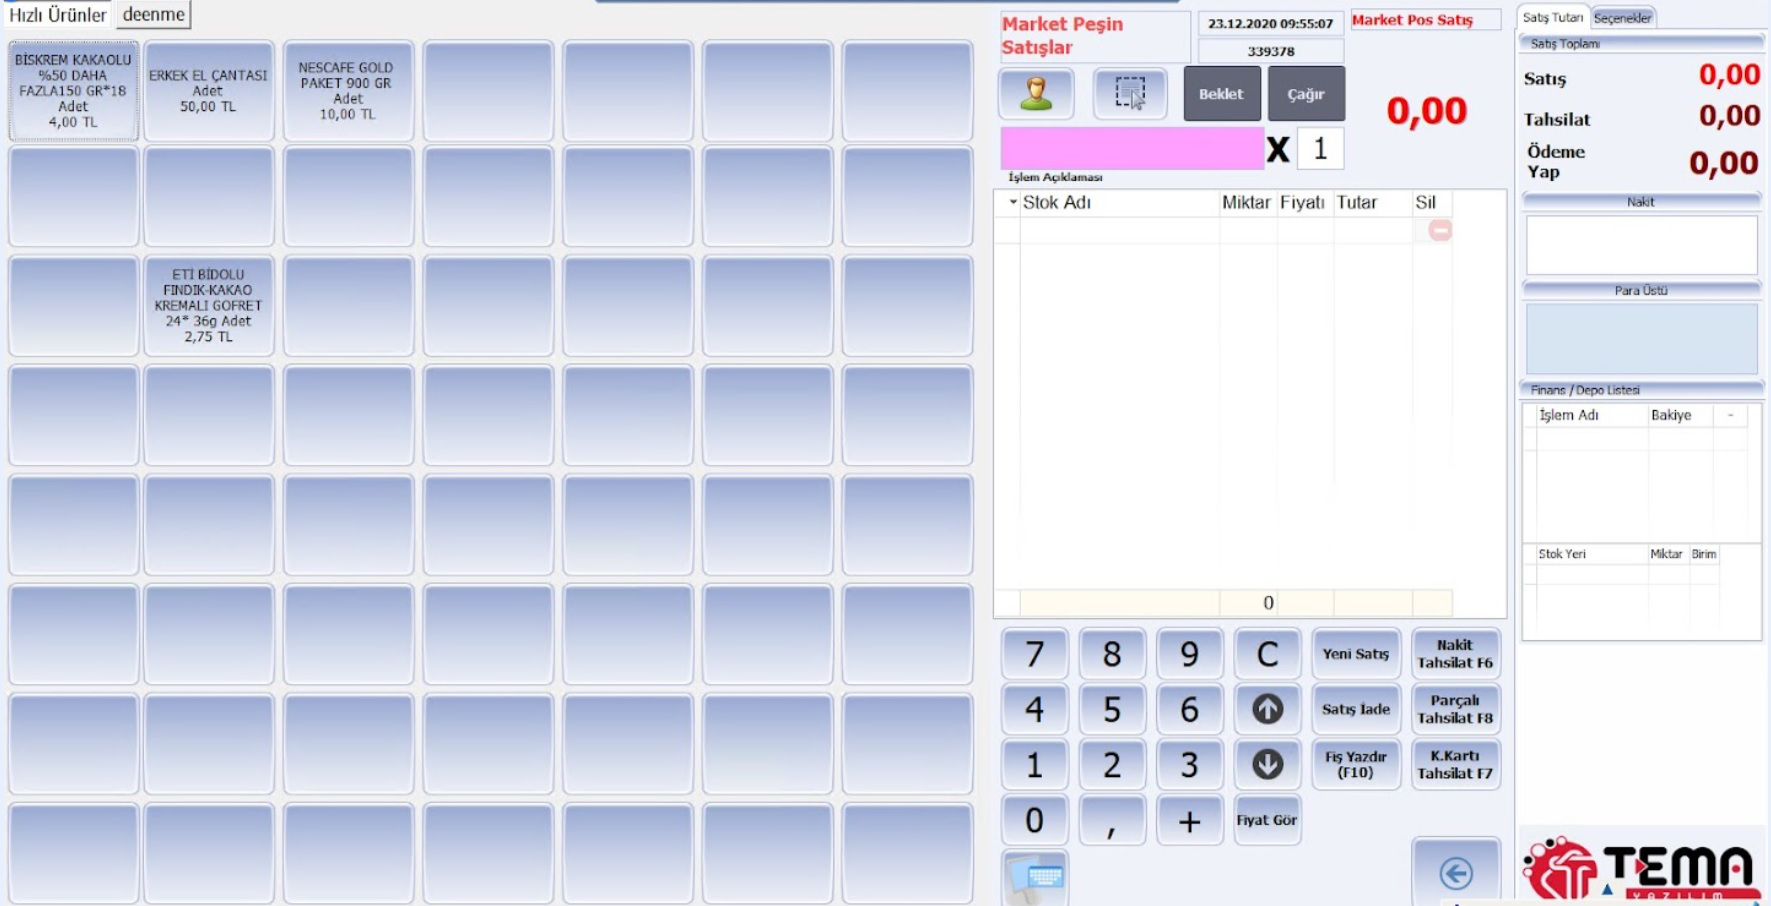Open the on-screen keyboard icon
This screenshot has height=906, width=1771.
coord(1035,877)
